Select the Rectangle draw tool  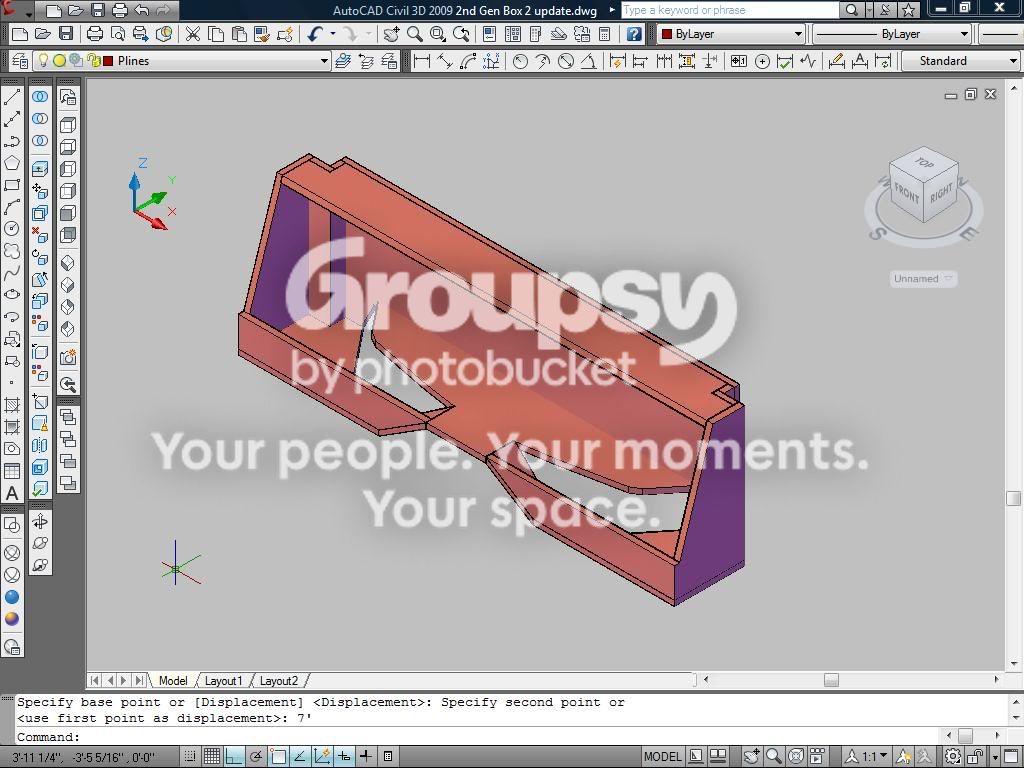(12, 185)
